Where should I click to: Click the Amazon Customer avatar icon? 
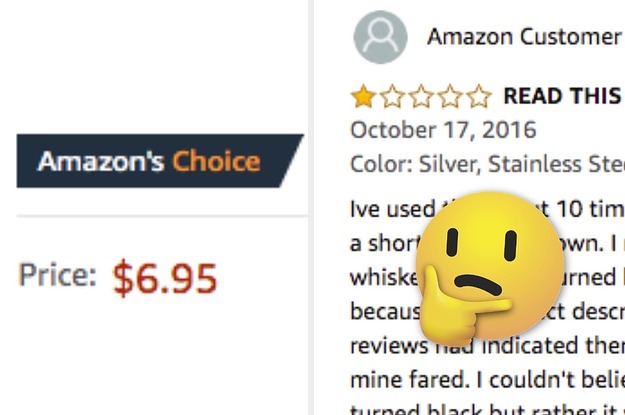pos(380,37)
